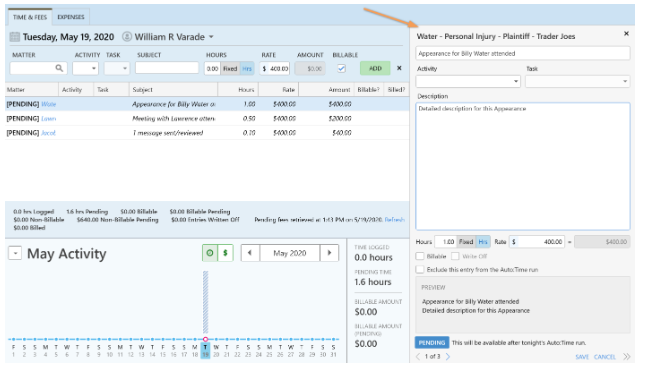Collapse detail panel with double chevron
The image size is (649, 374).
626,356
